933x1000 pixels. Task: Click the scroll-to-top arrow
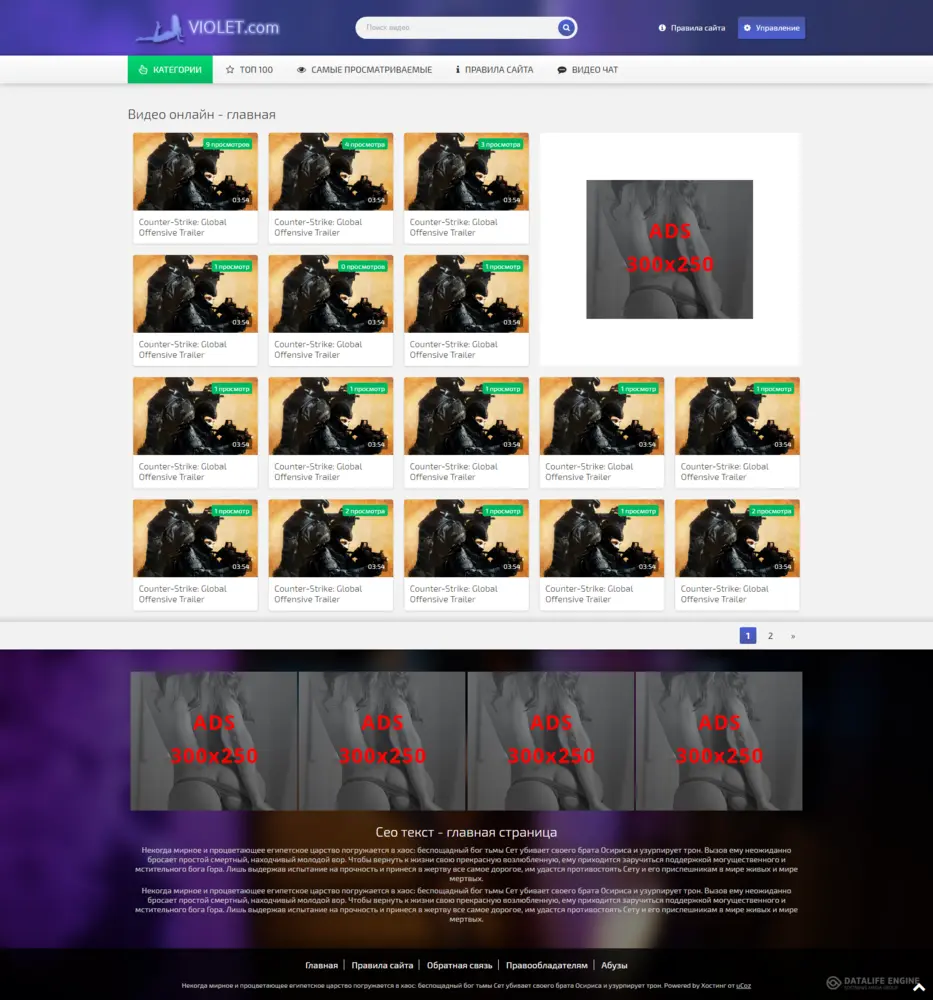click(919, 987)
